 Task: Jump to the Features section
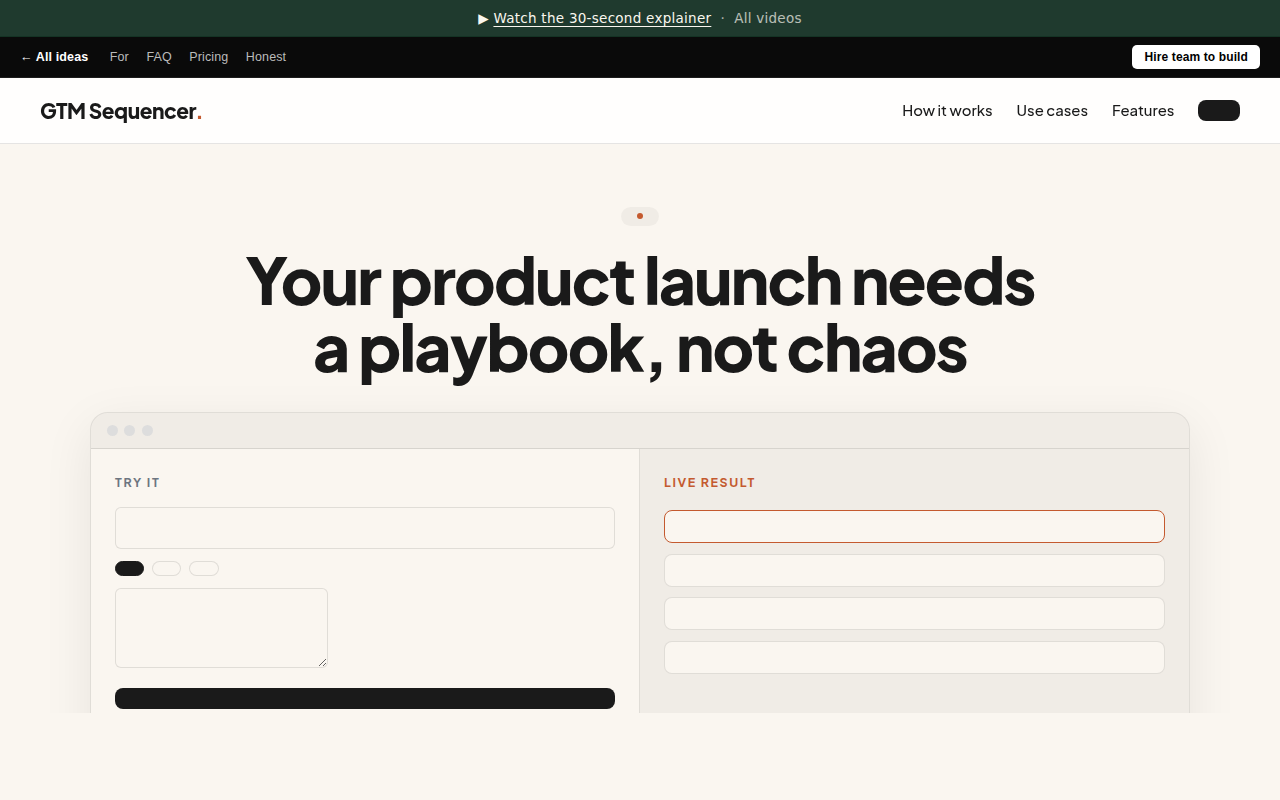[x=1143, y=111]
